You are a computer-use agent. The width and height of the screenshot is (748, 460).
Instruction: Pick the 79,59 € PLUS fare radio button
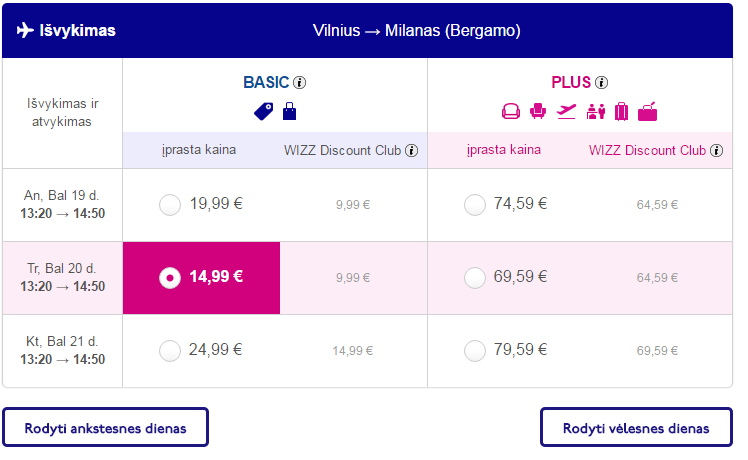pyautogui.click(x=475, y=350)
